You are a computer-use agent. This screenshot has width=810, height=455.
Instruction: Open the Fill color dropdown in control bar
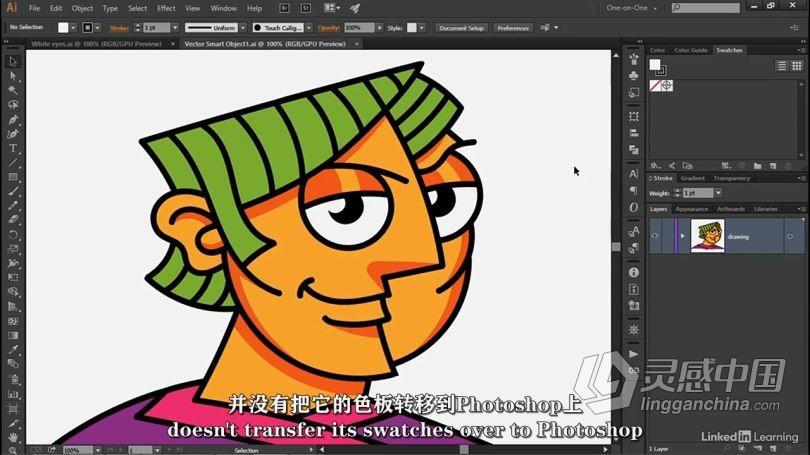click(x=73, y=28)
